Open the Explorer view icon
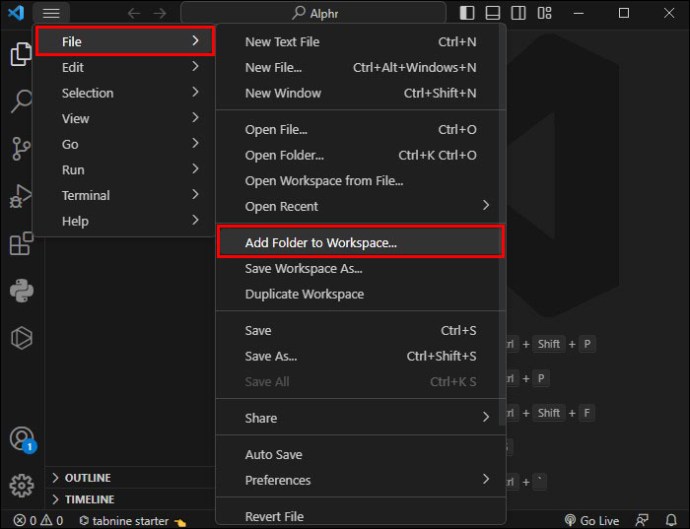Image resolution: width=690 pixels, height=529 pixels. 21,54
